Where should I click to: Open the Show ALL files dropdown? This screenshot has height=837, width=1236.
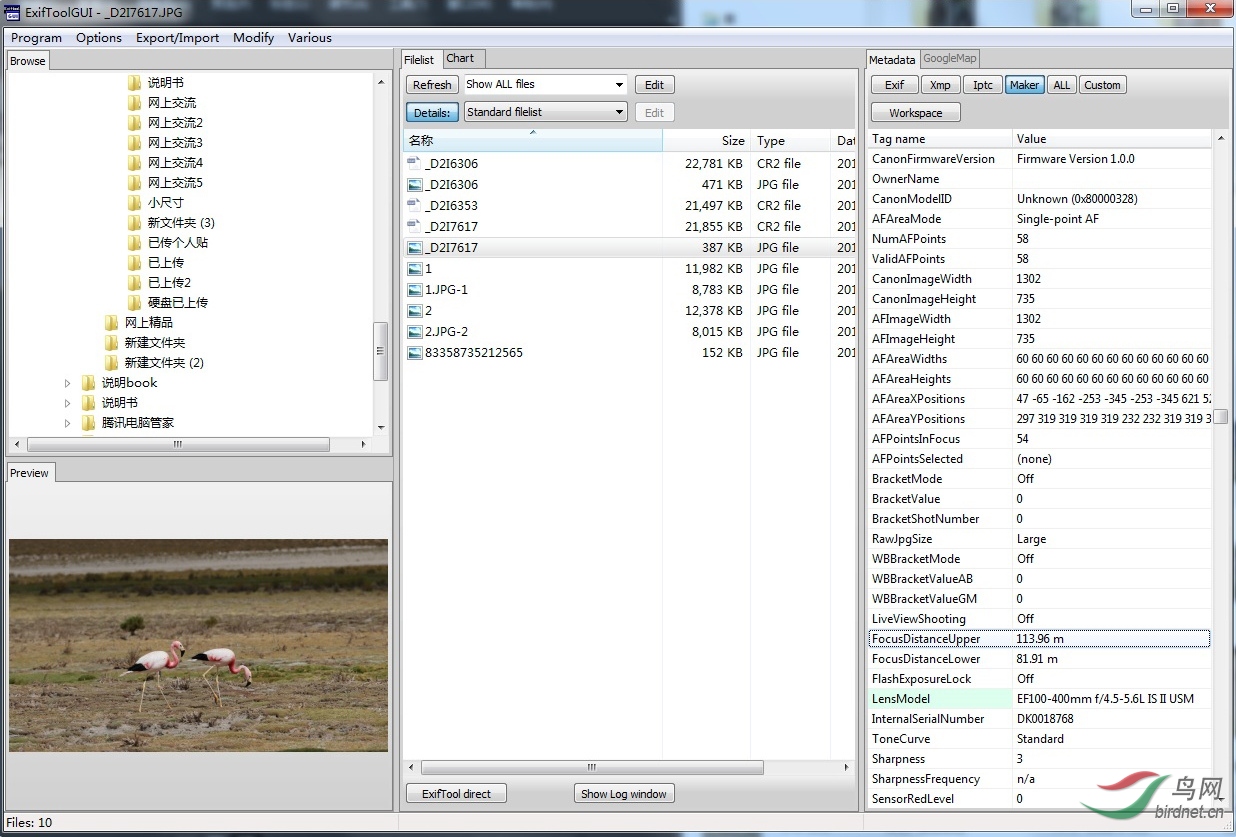546,84
